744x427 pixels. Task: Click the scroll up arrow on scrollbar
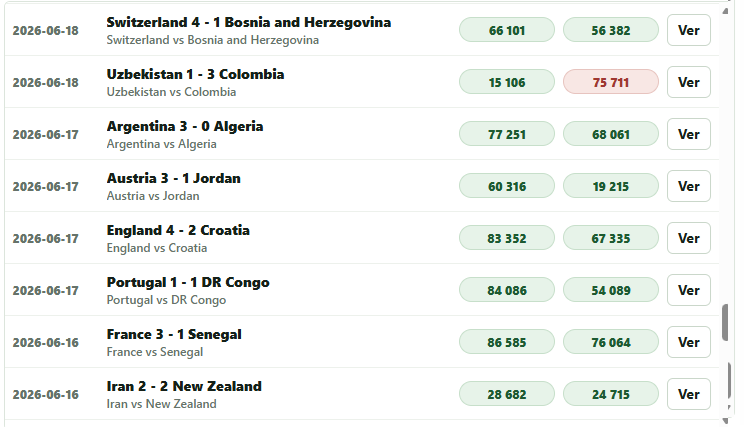click(725, 10)
